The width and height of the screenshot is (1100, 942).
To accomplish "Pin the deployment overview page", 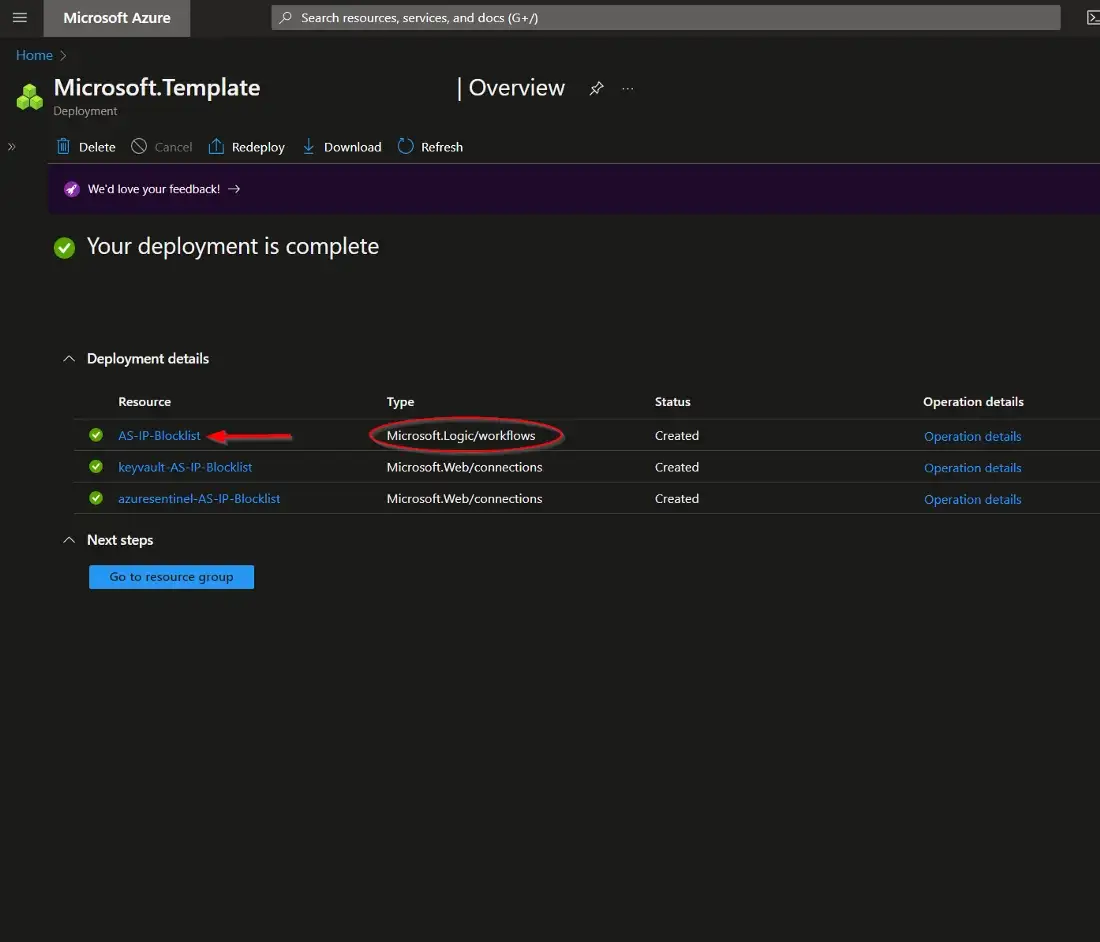I will (596, 88).
